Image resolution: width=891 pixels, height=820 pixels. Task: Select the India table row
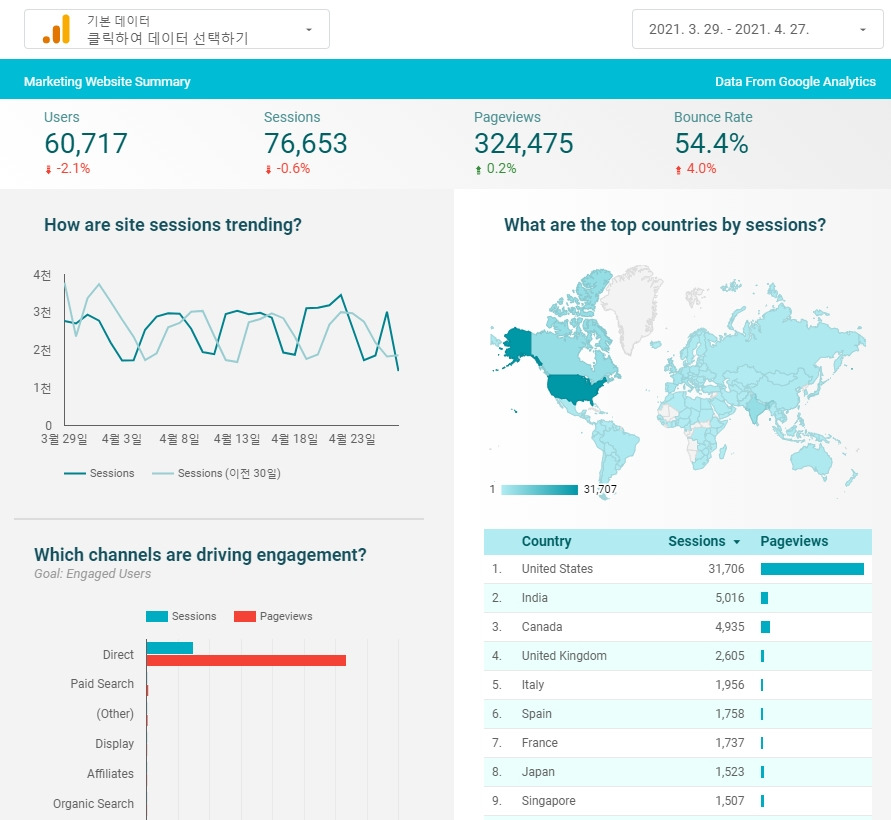[x=677, y=598]
